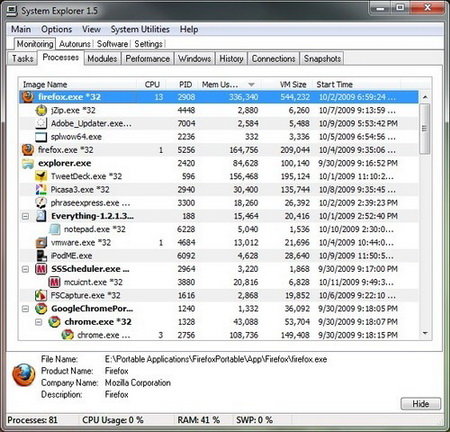Image resolution: width=450 pixels, height=432 pixels.
Task: Open the Options menu
Action: (56, 29)
